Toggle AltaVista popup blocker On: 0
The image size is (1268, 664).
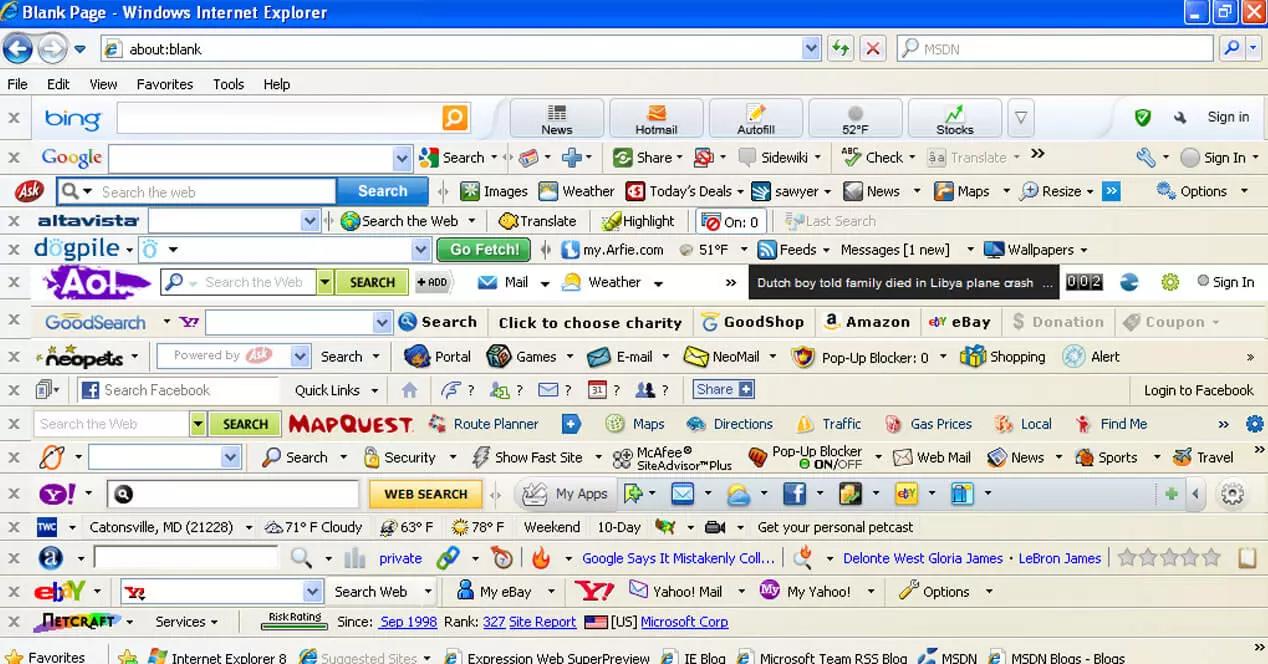pos(731,221)
